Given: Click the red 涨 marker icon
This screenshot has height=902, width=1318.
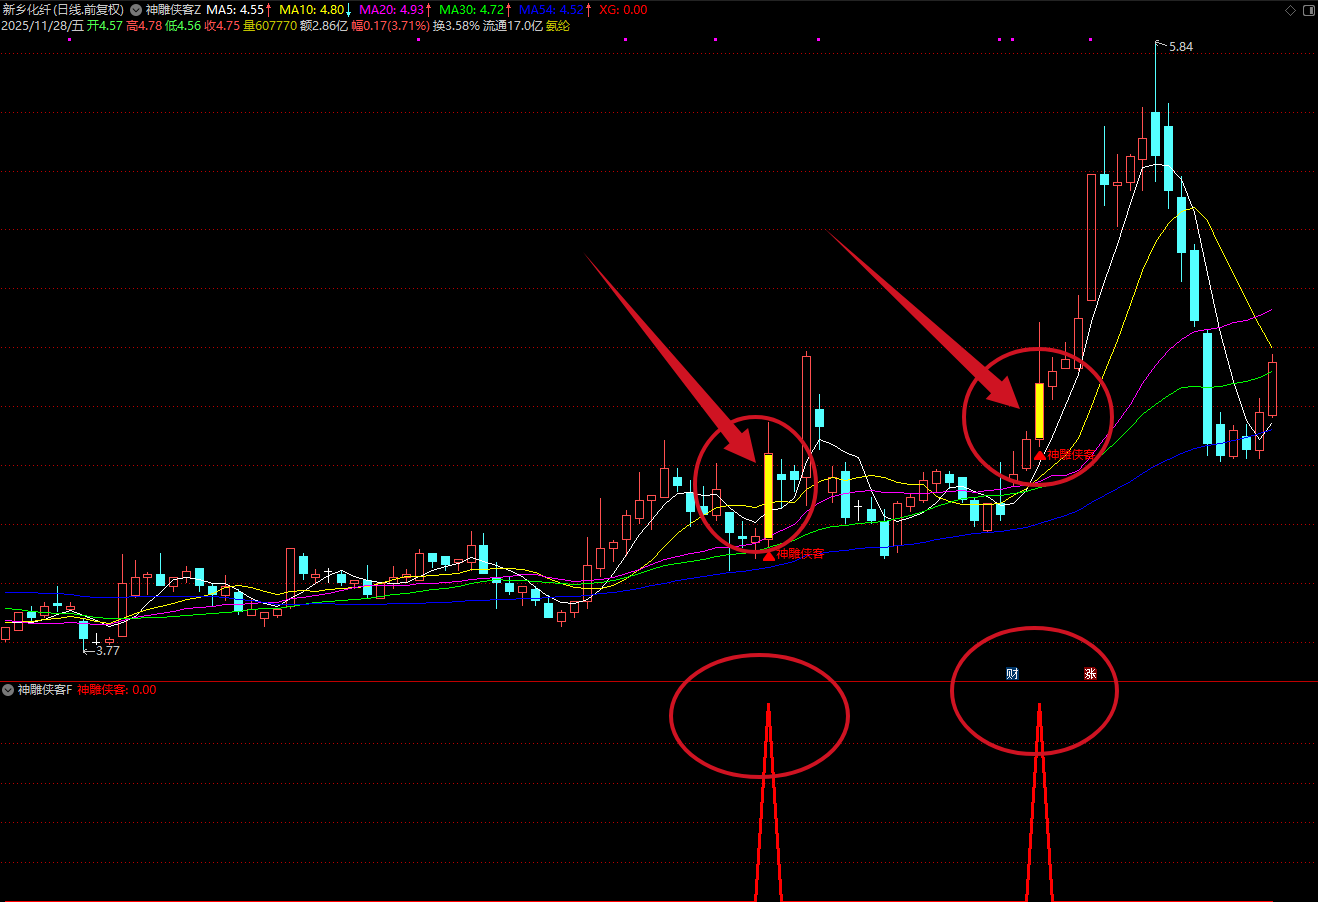Looking at the screenshot, I should pos(1090,674).
